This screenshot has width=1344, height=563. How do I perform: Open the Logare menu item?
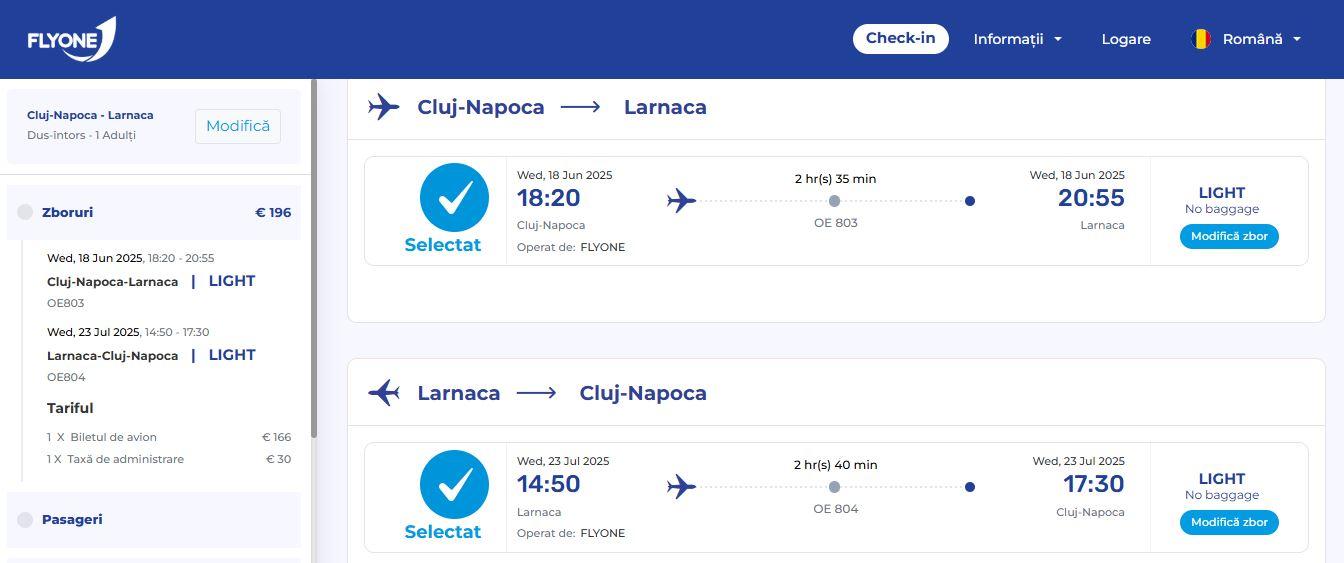[x=1126, y=39]
